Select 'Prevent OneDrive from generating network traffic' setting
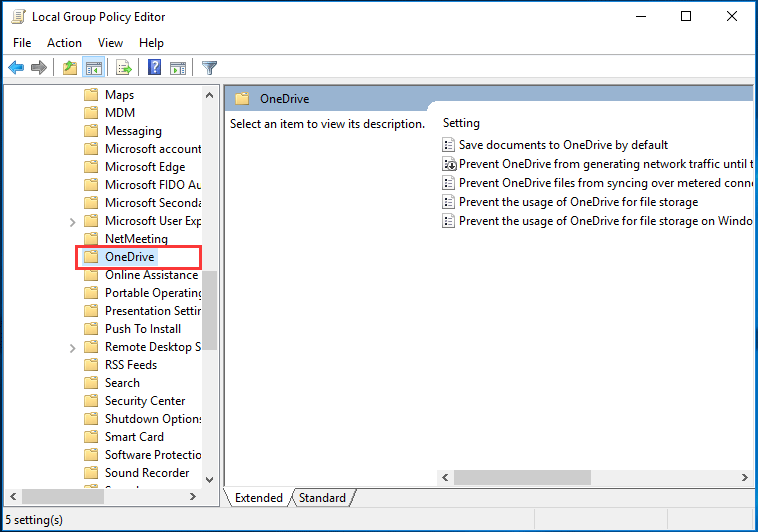 point(606,164)
